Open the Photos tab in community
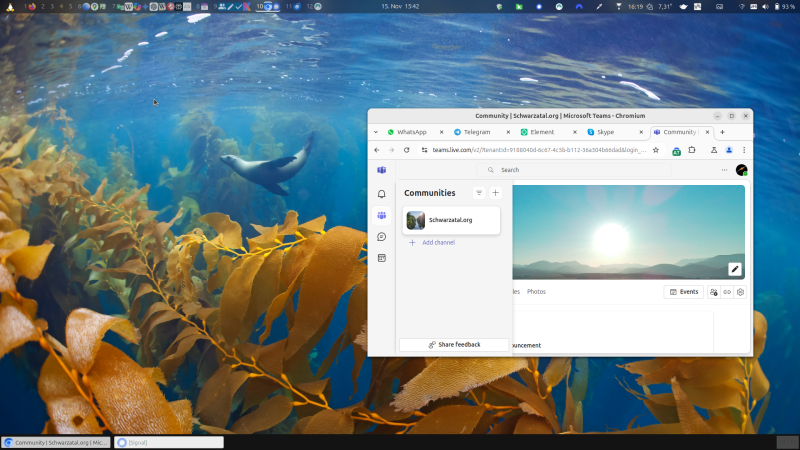Screen dimensions: 800x450 click(x=536, y=292)
